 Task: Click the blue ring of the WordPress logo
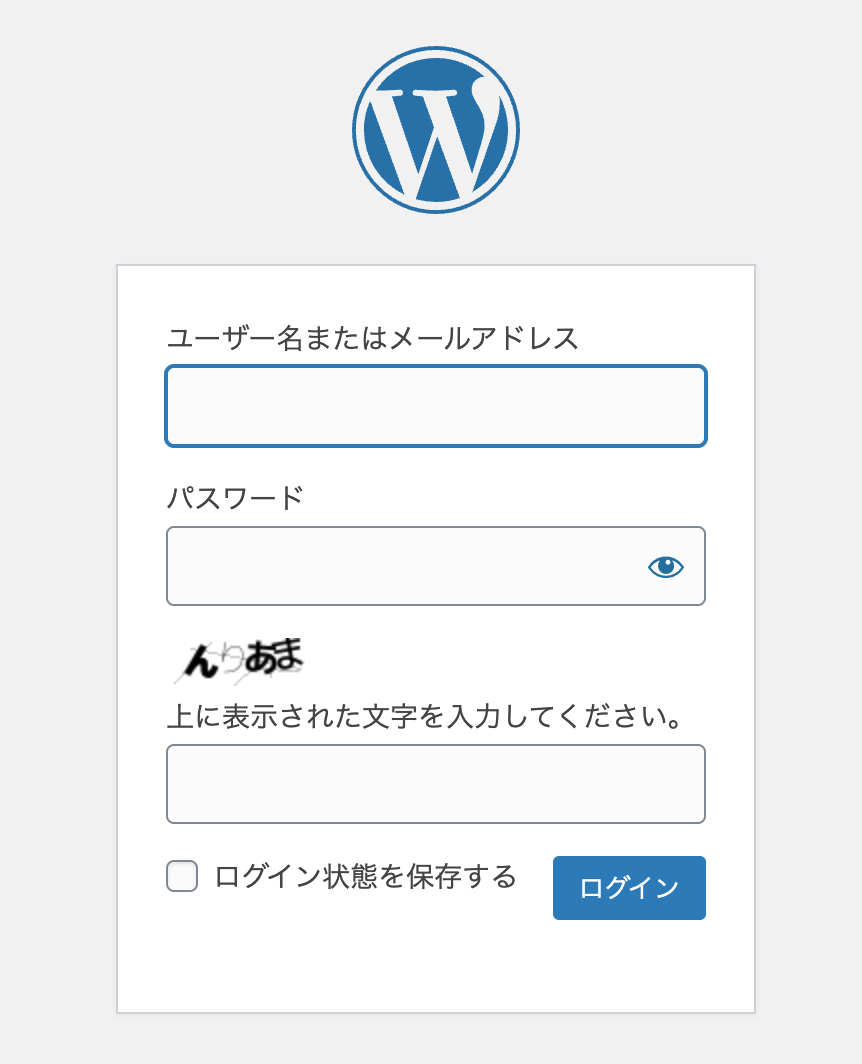tap(358, 130)
